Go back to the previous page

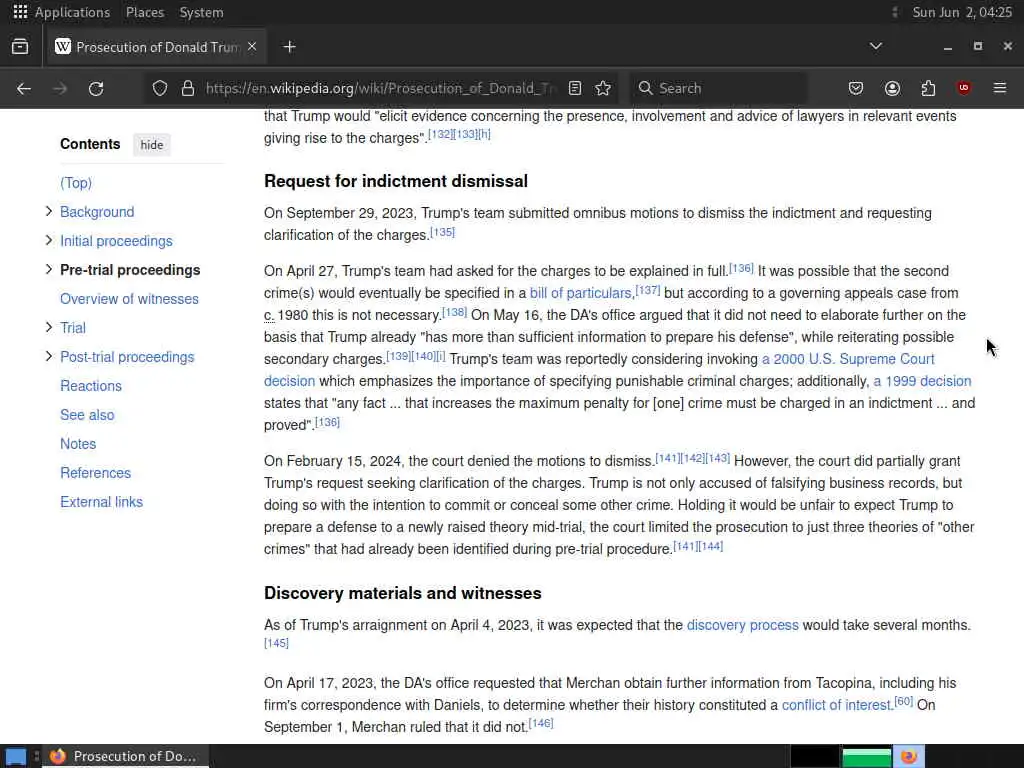pyautogui.click(x=24, y=88)
